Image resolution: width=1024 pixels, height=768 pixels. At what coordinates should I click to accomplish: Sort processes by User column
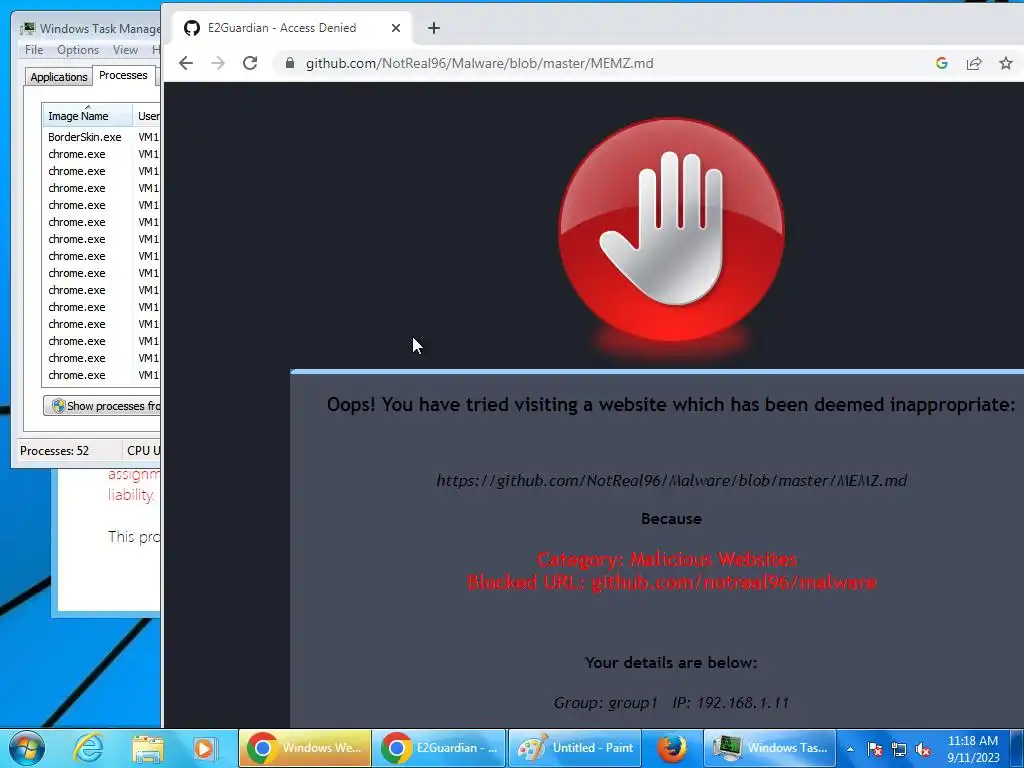148,116
